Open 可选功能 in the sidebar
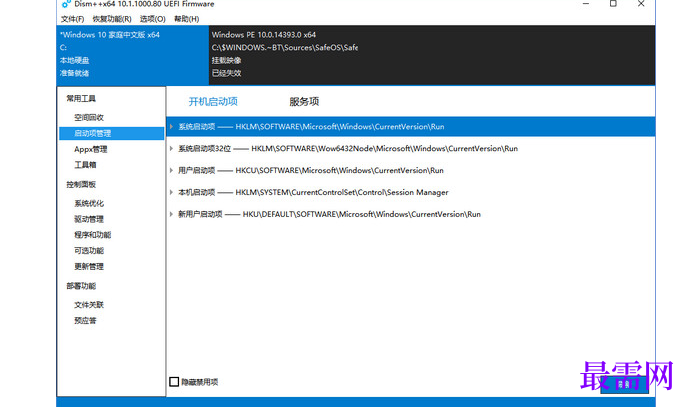692x407 pixels. [x=89, y=251]
